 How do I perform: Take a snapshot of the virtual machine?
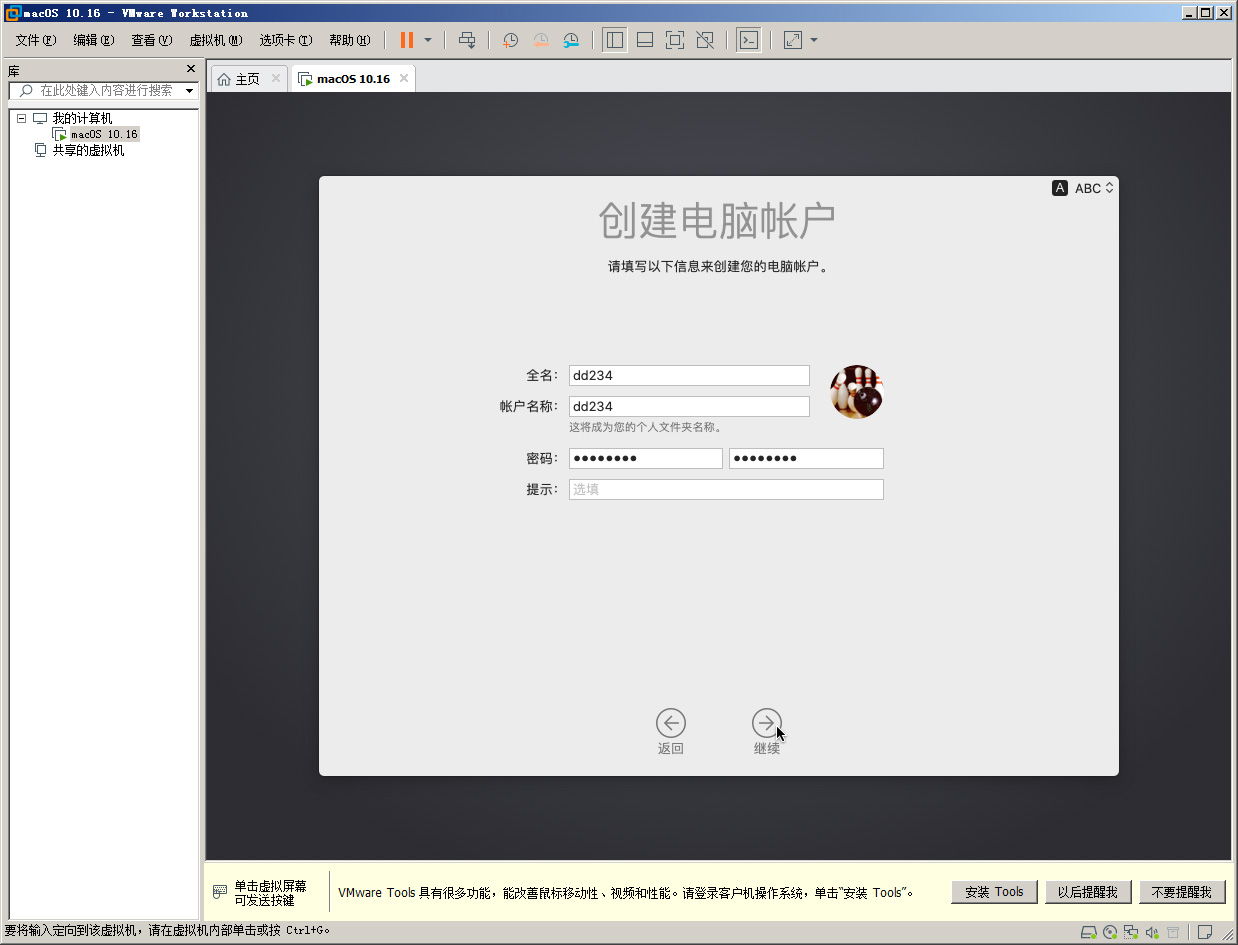click(x=510, y=40)
